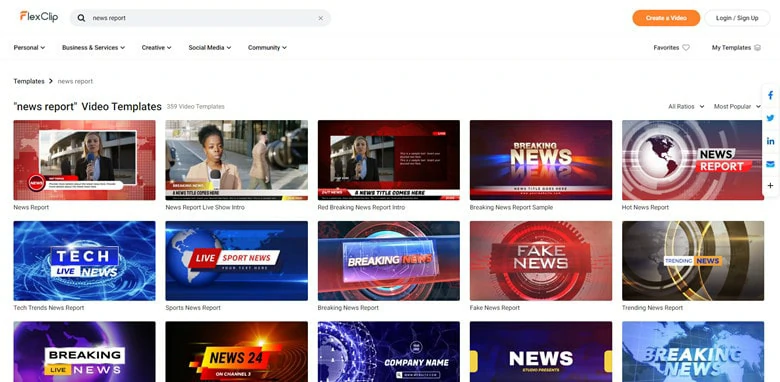Open the All Ratios dropdown

686,106
